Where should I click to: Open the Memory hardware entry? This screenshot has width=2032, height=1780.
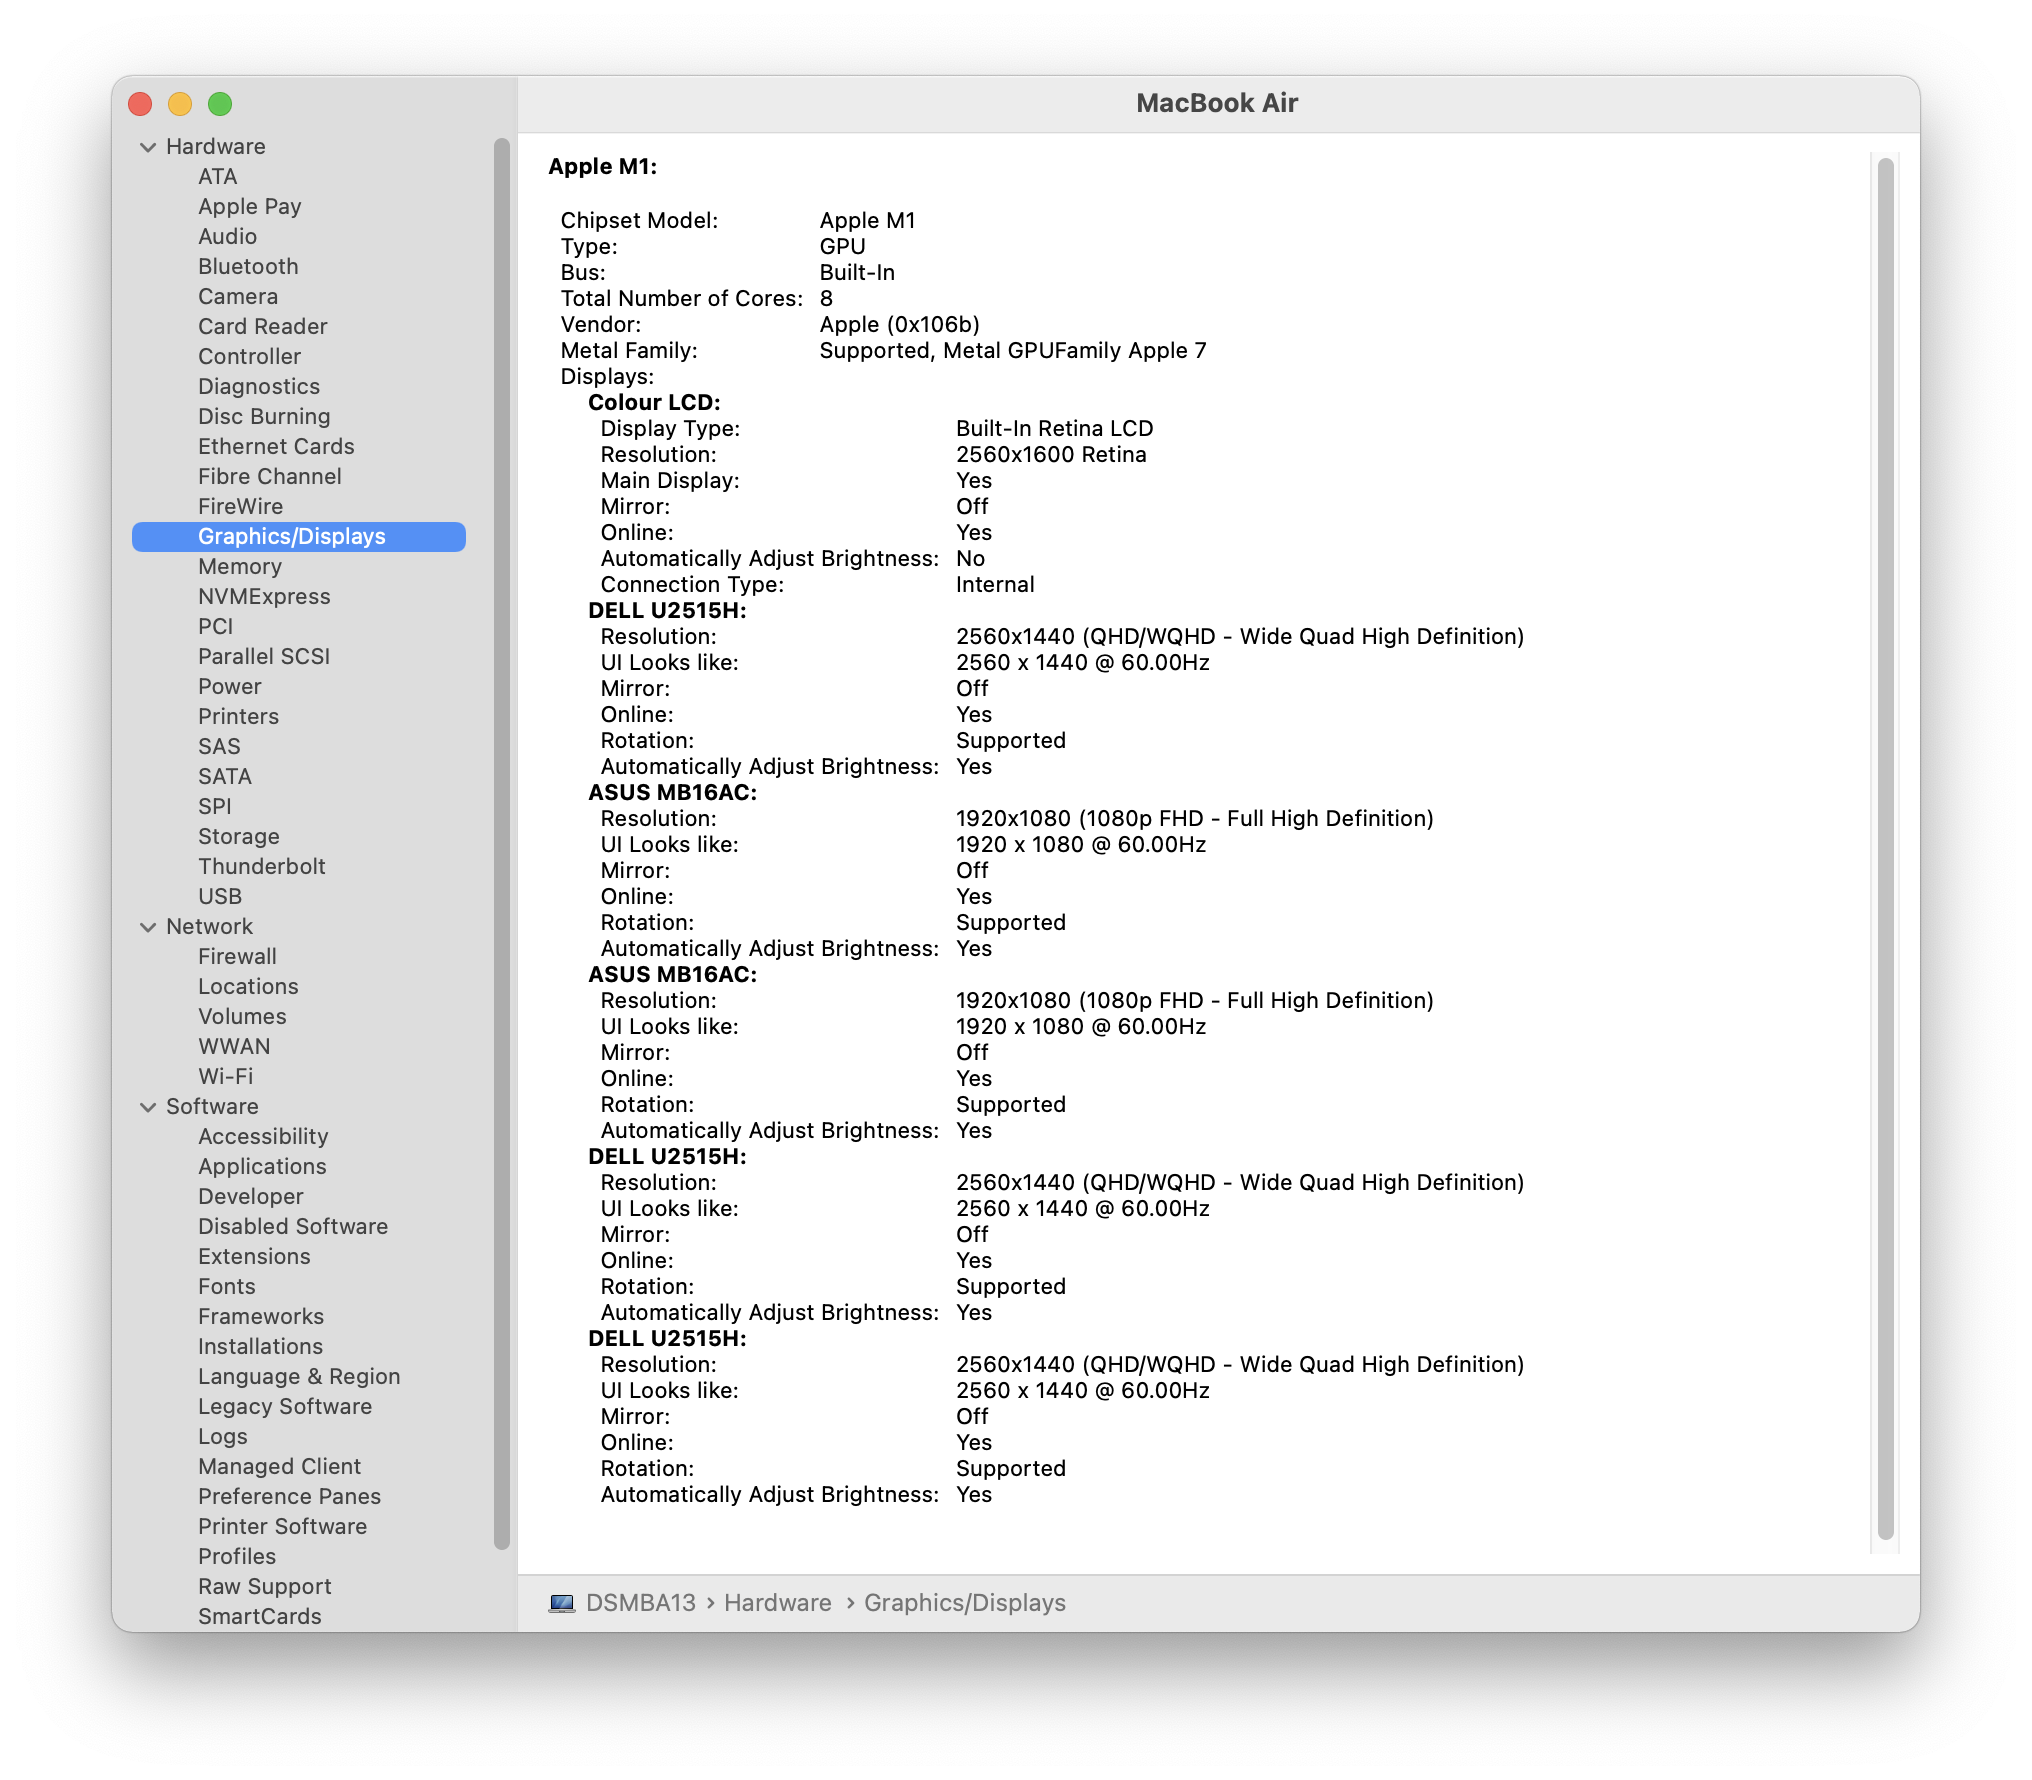tap(239, 567)
